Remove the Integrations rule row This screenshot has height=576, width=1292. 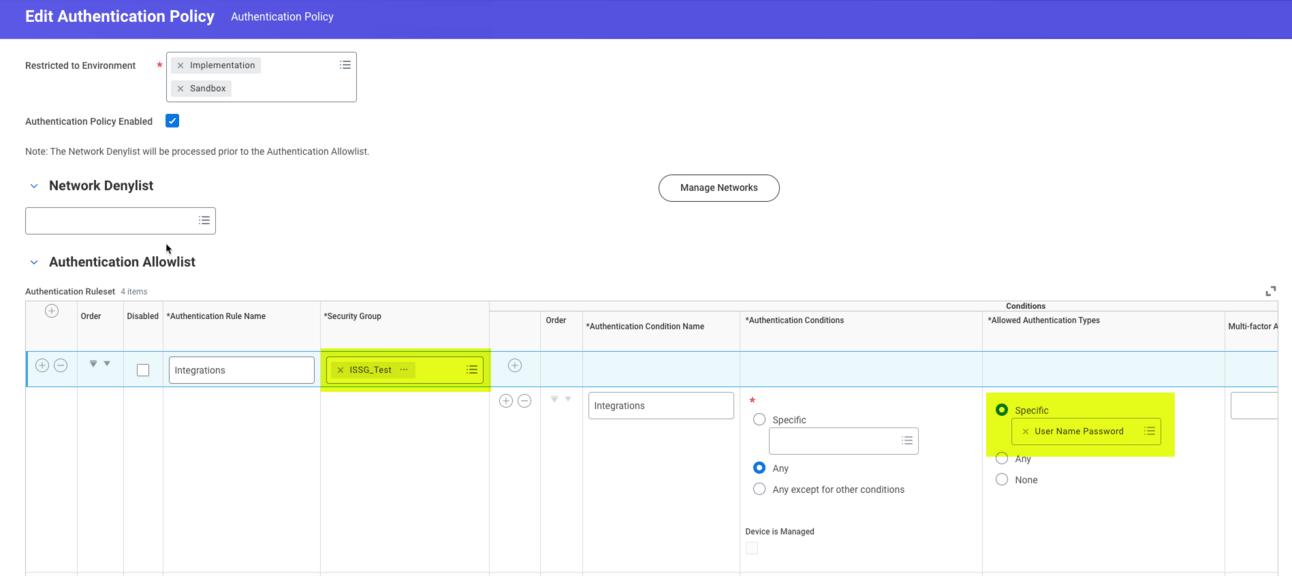(60, 365)
